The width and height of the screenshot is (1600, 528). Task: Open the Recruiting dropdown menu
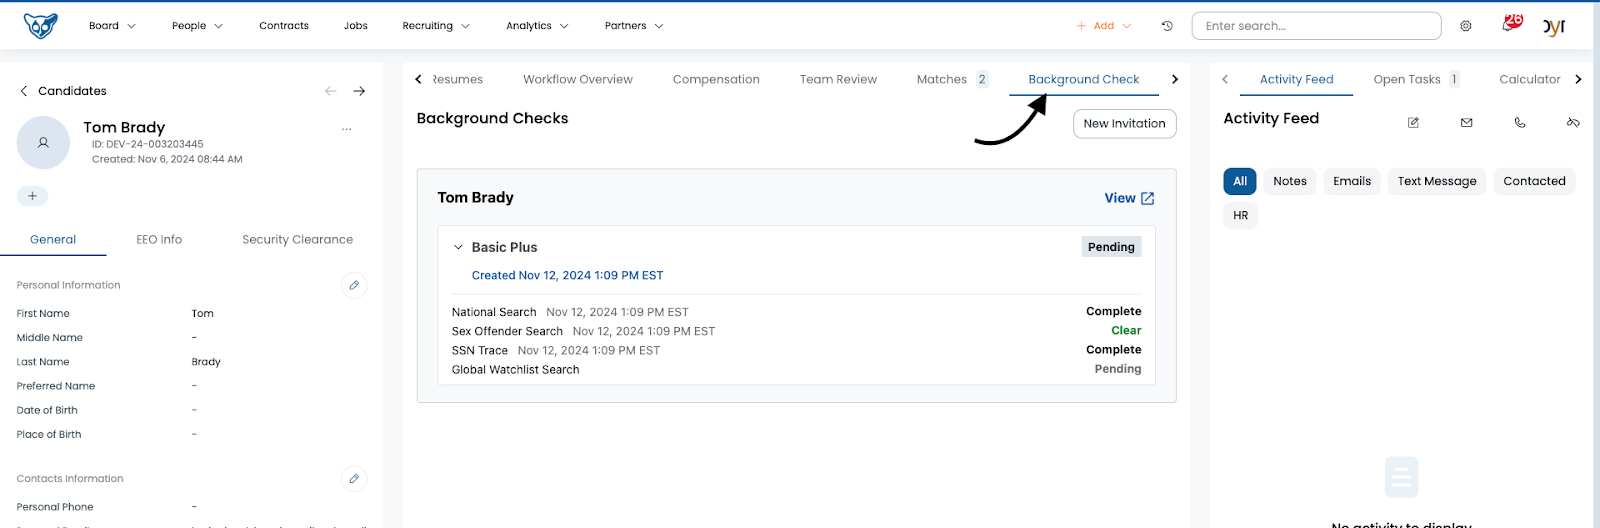(436, 26)
